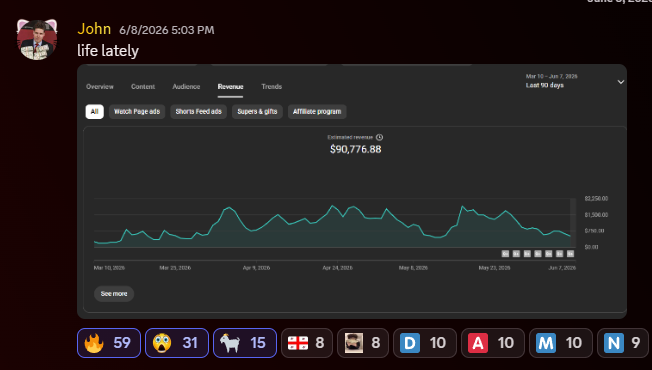Click the $2,250.00 y-axis label
This screenshot has height=370, width=652.
pos(596,199)
